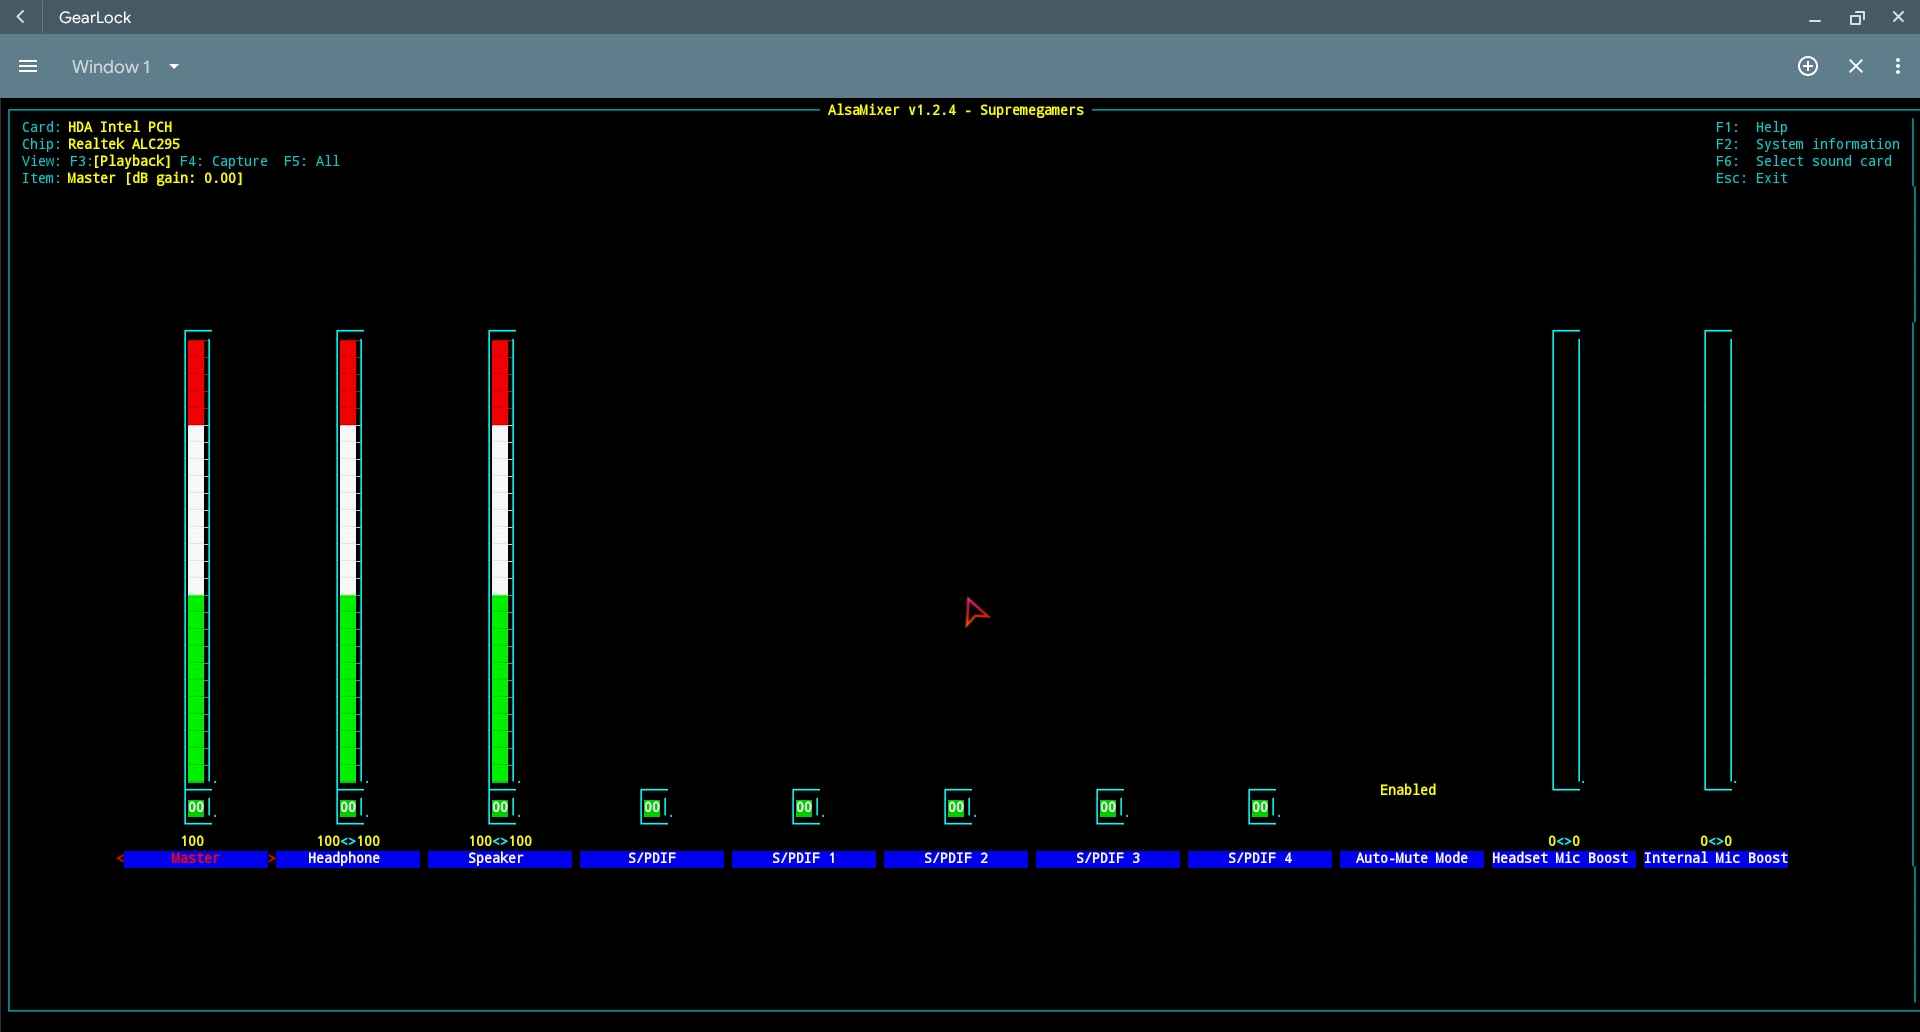
Task: Restore the GearLock window size
Action: pos(1856,17)
